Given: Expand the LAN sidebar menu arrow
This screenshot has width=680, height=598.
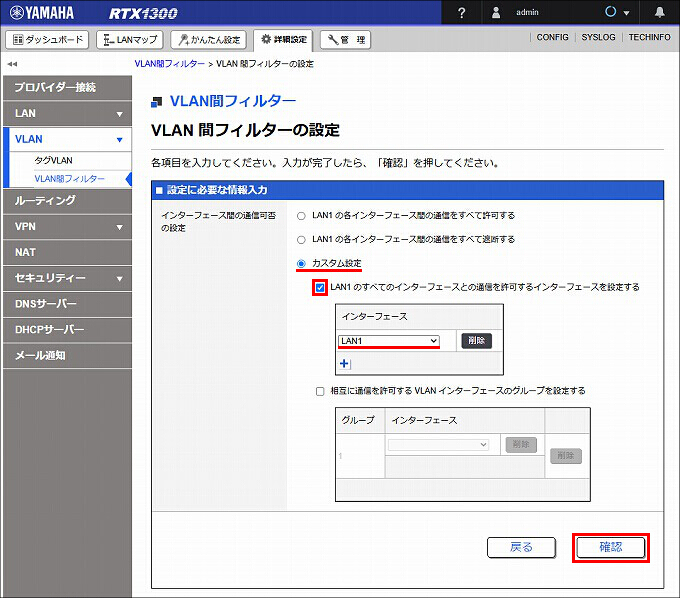Looking at the screenshot, I should point(120,114).
